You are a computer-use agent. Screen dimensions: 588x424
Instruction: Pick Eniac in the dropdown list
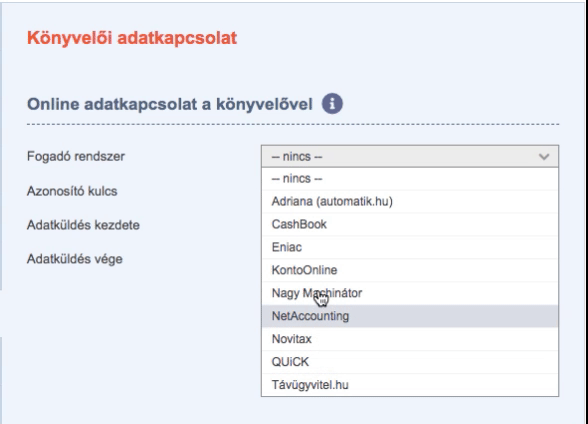[410, 247]
